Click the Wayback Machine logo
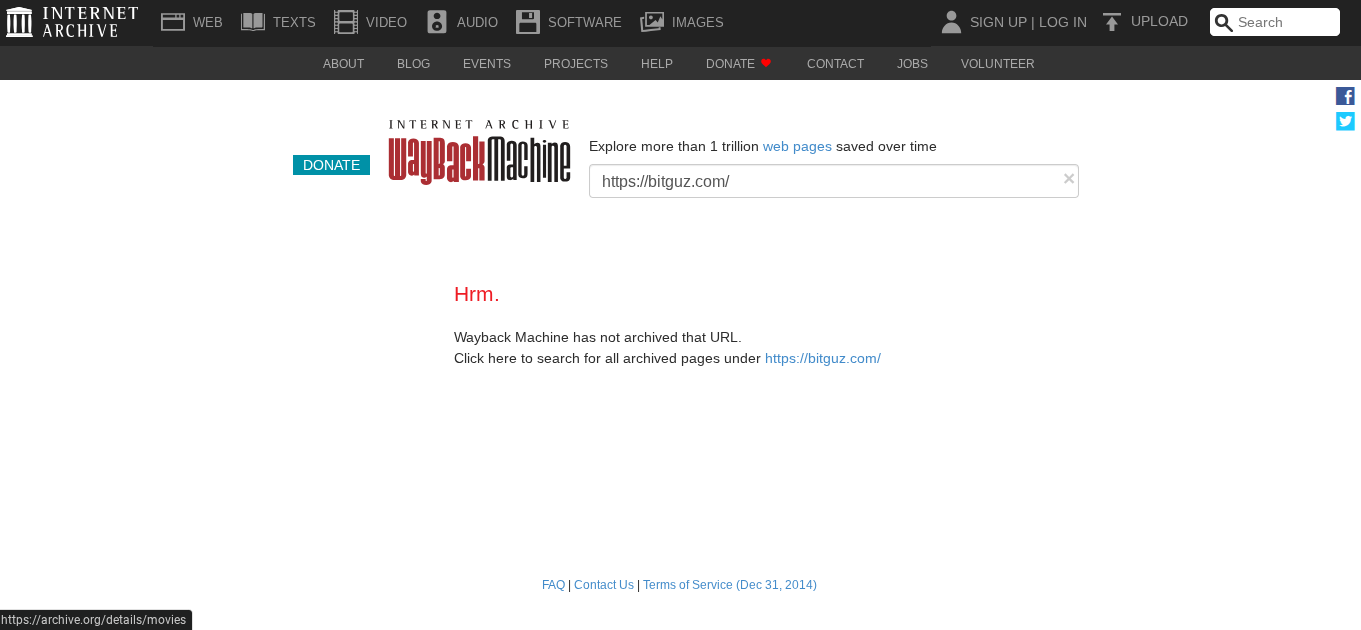This screenshot has width=1361, height=630. [479, 155]
